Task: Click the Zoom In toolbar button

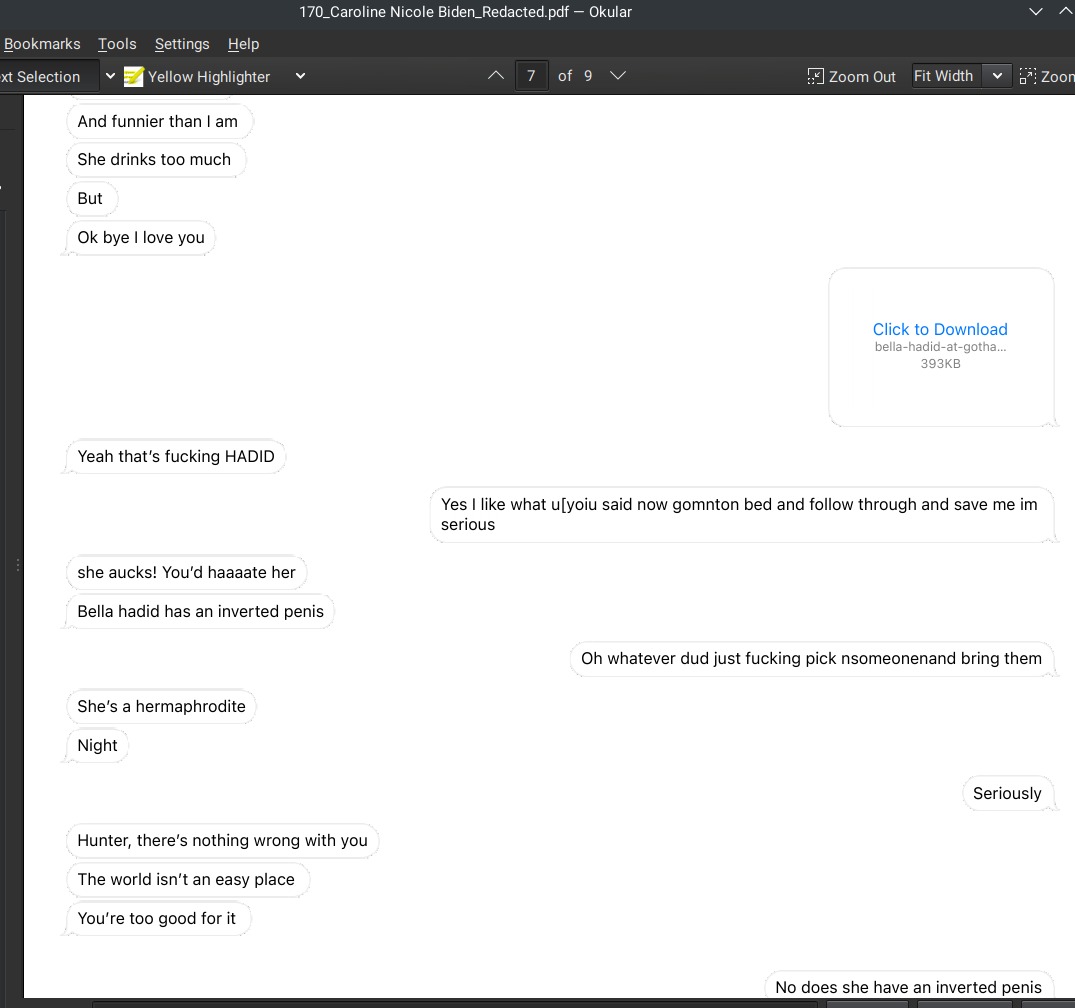Action: (1047, 76)
